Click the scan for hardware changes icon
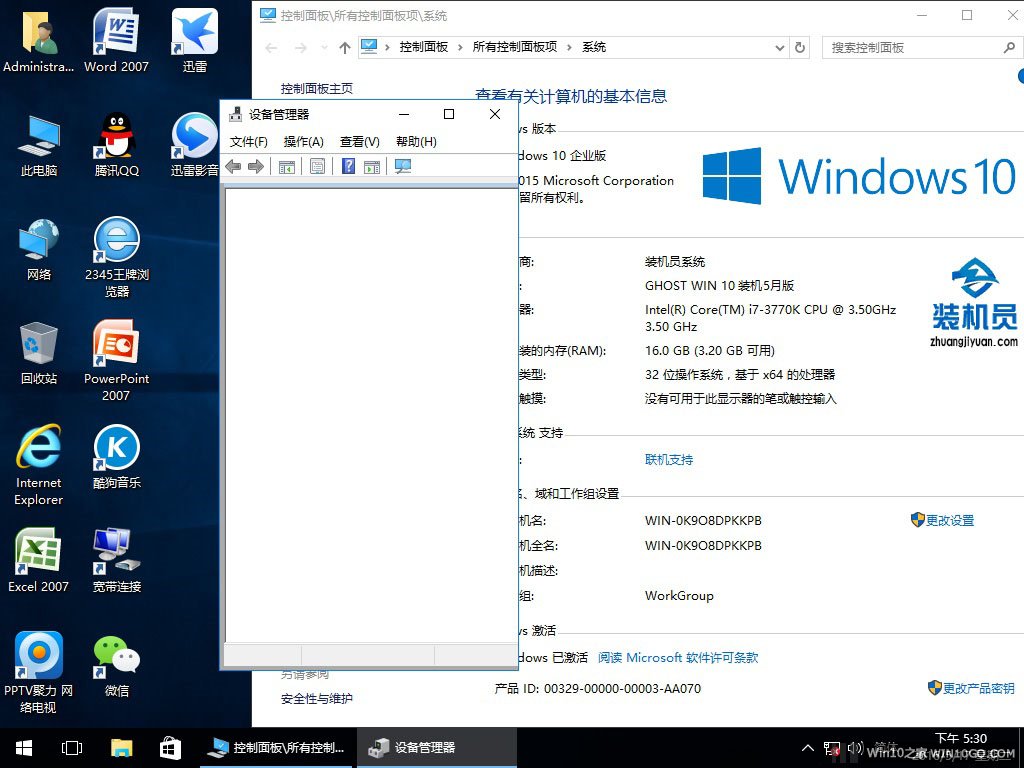 [x=403, y=167]
